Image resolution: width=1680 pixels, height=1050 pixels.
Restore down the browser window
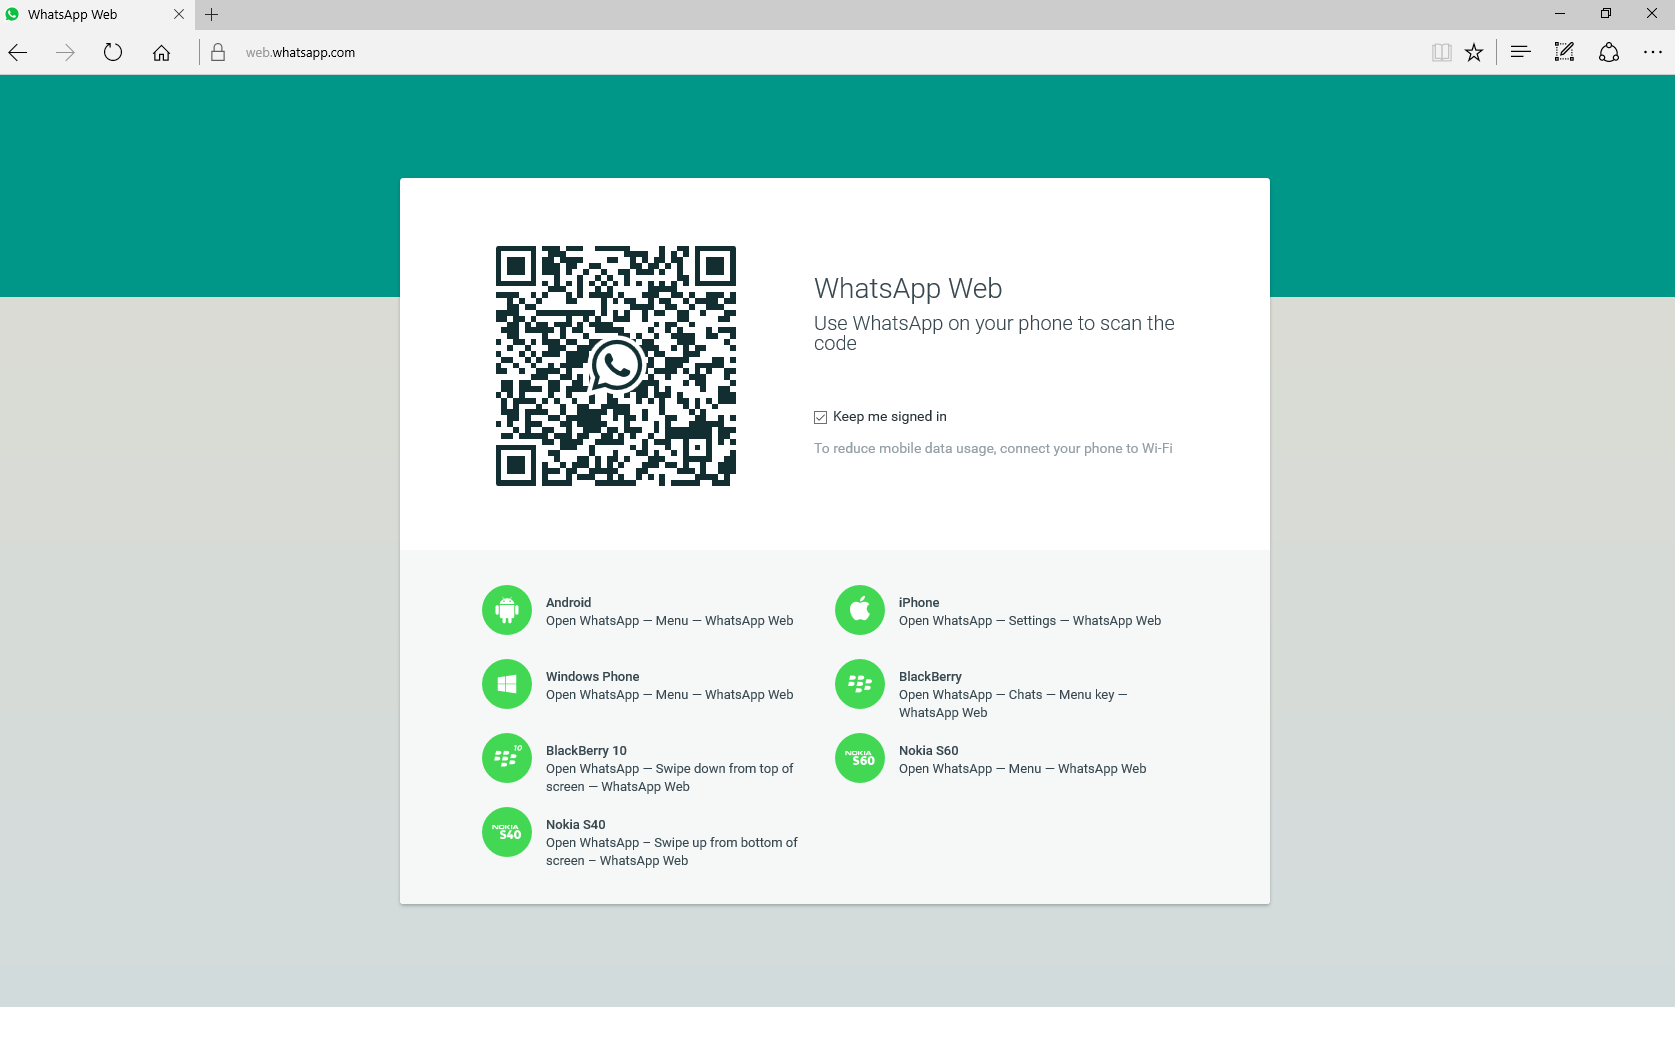coord(1606,14)
